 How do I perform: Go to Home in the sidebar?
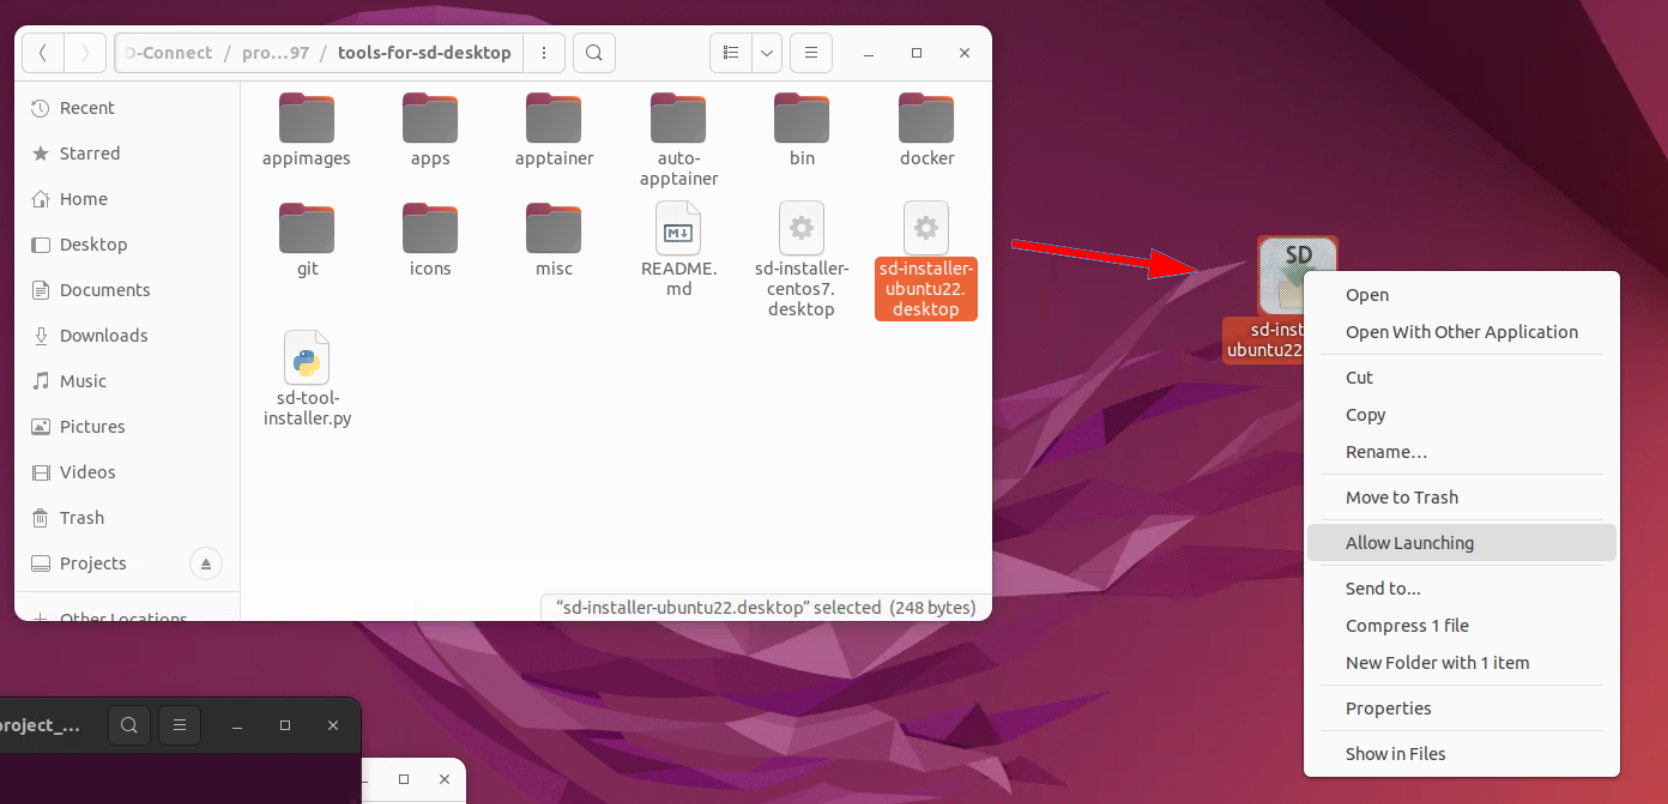click(x=83, y=199)
